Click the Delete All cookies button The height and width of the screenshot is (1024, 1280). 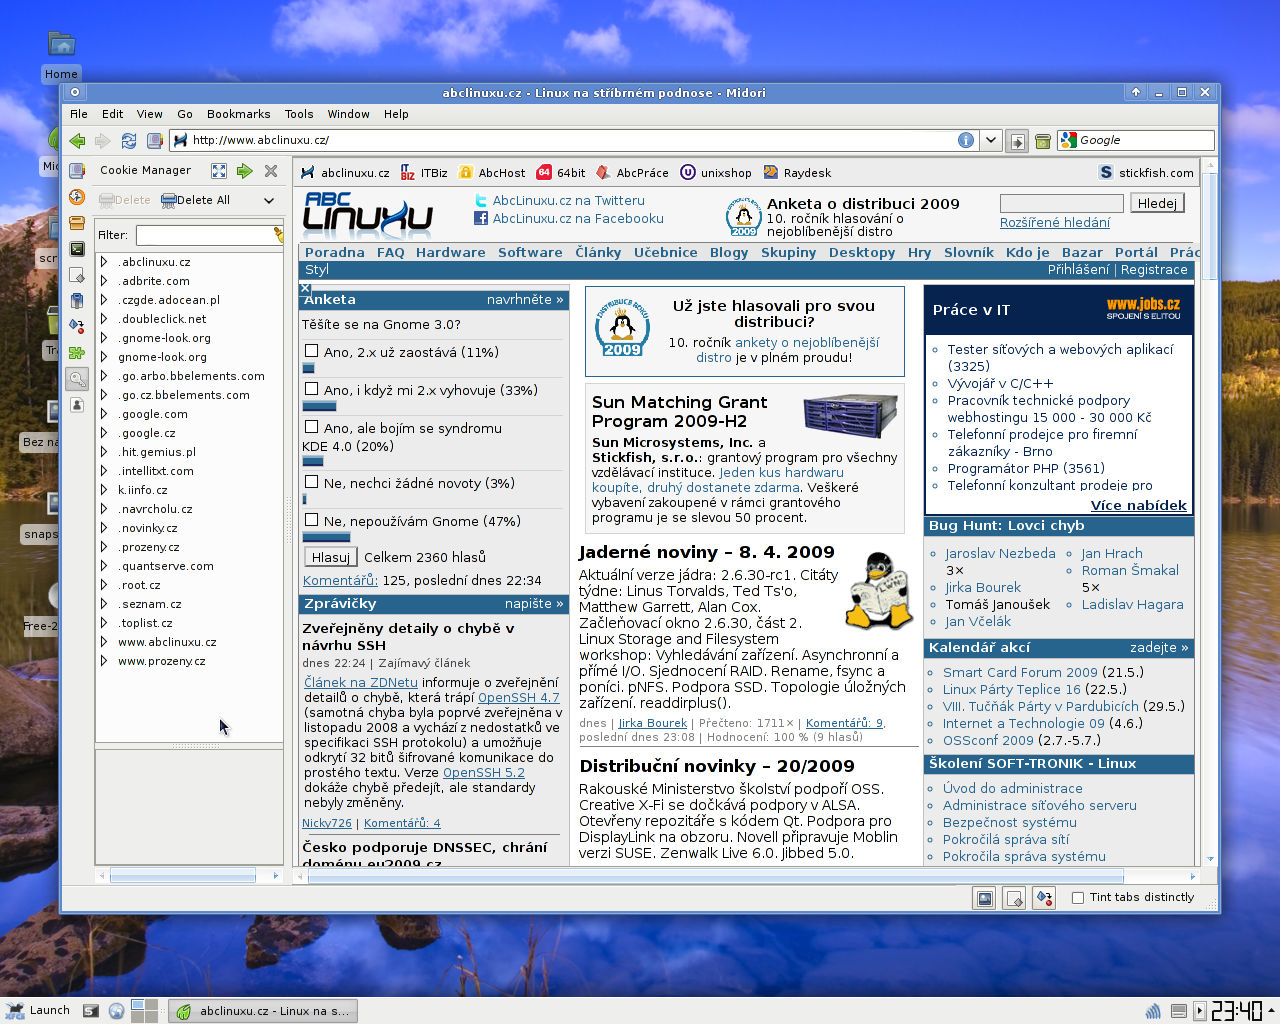(196, 200)
